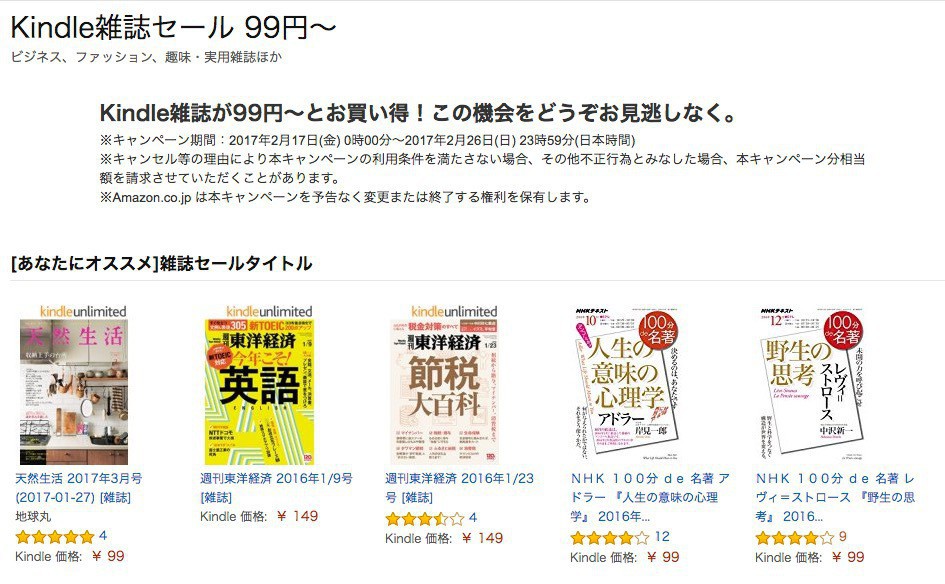
Task: Click kindleunlimited badge above 英語 cover
Action: (x=269, y=312)
